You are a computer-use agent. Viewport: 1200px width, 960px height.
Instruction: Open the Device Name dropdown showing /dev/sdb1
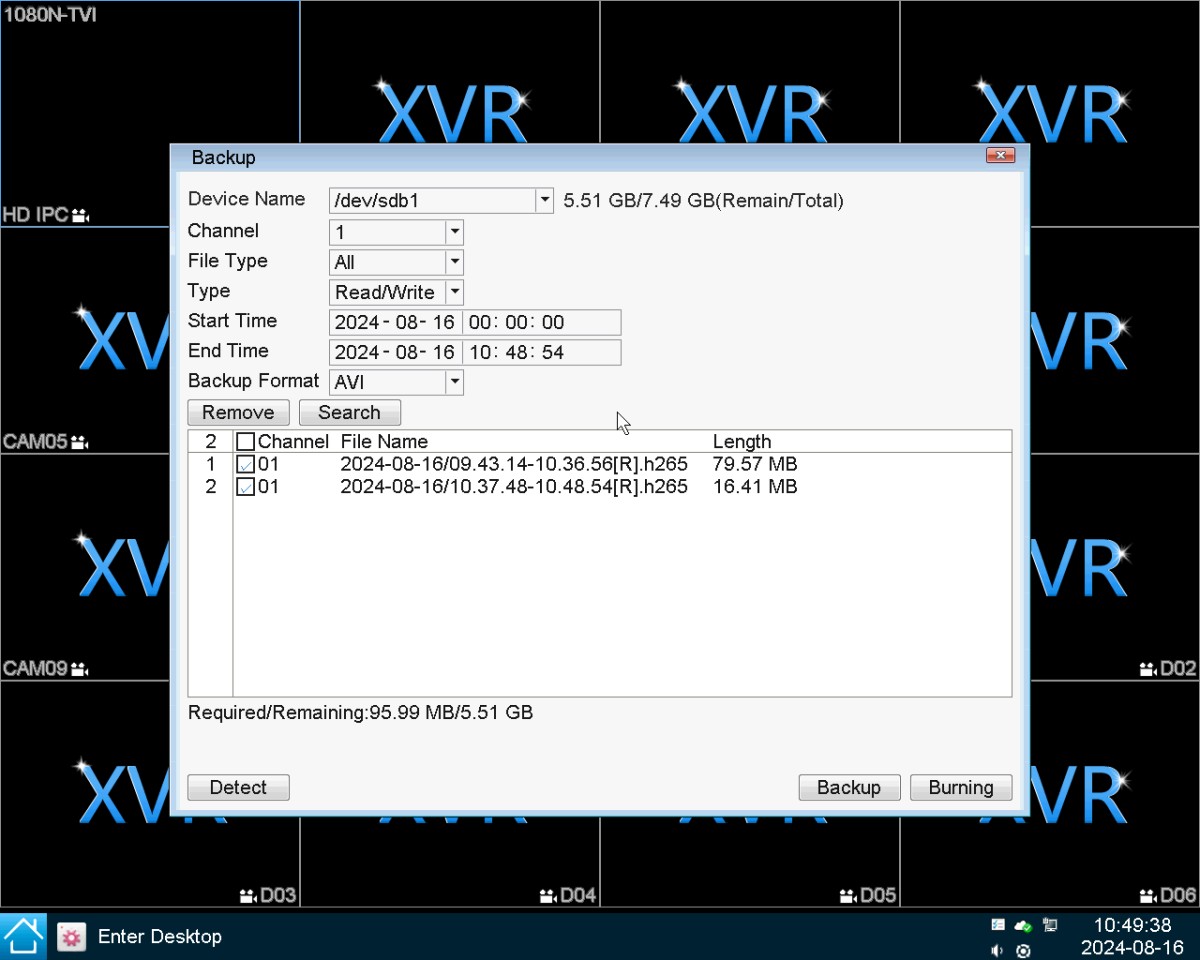point(544,201)
